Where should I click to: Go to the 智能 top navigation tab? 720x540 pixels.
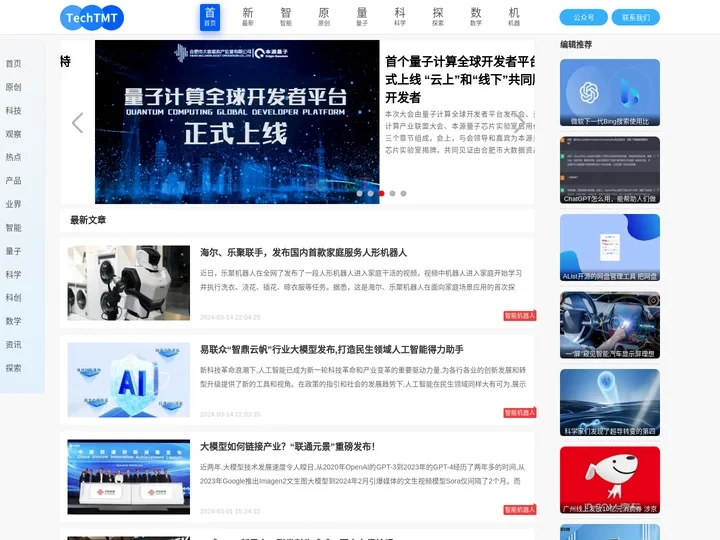pos(286,17)
